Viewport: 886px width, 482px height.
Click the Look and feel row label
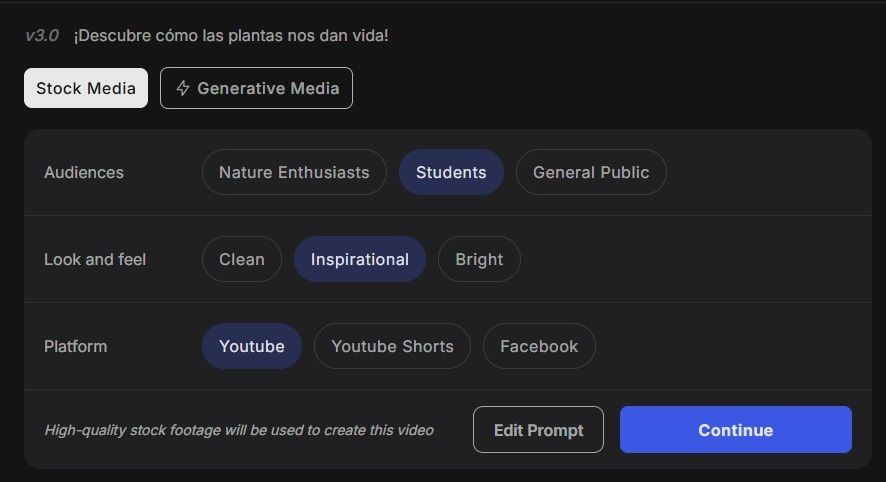95,259
